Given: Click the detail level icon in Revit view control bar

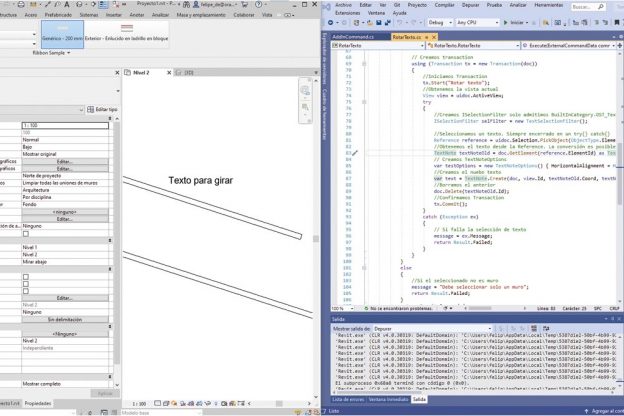Looking at the screenshot, I should (158, 403).
